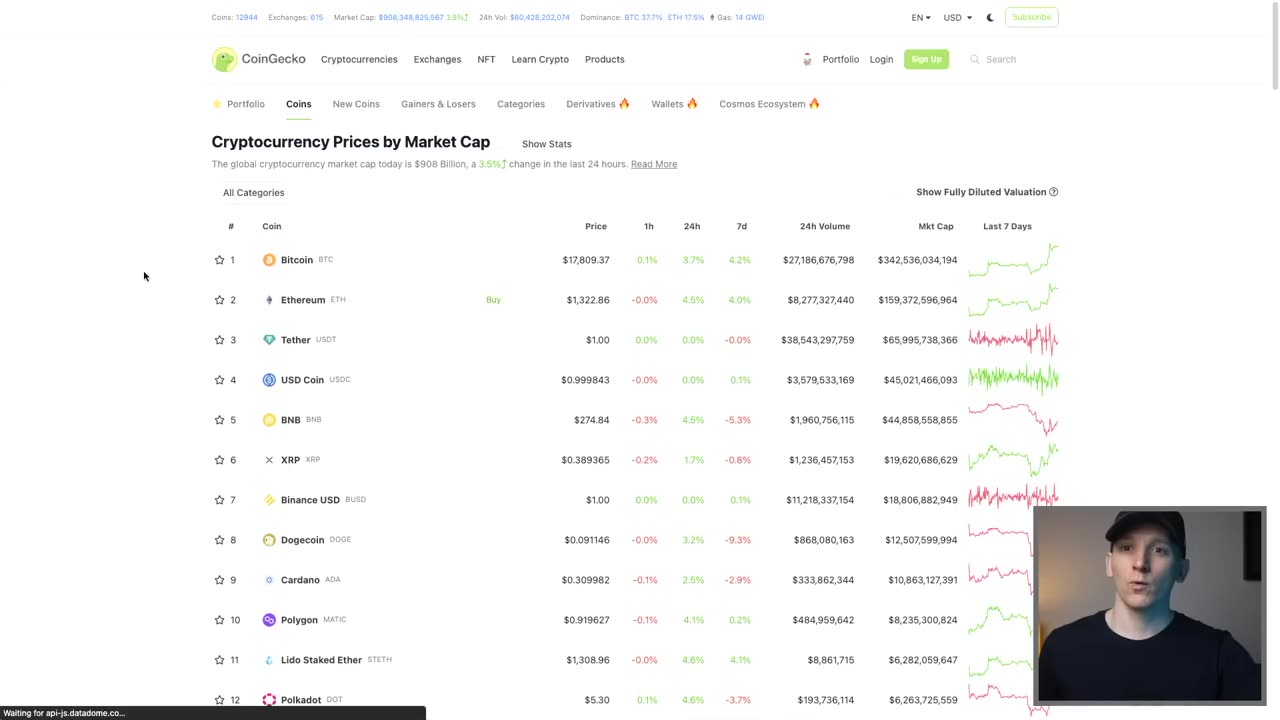Open the EN language dropdown
The width and height of the screenshot is (1280, 720).
(920, 17)
